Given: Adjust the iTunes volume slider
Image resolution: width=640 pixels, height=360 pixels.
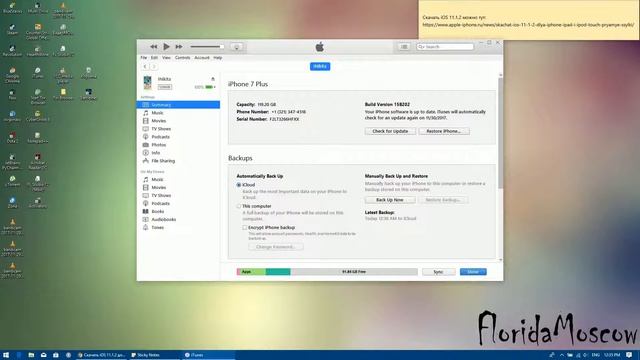Looking at the screenshot, I should click(x=207, y=47).
